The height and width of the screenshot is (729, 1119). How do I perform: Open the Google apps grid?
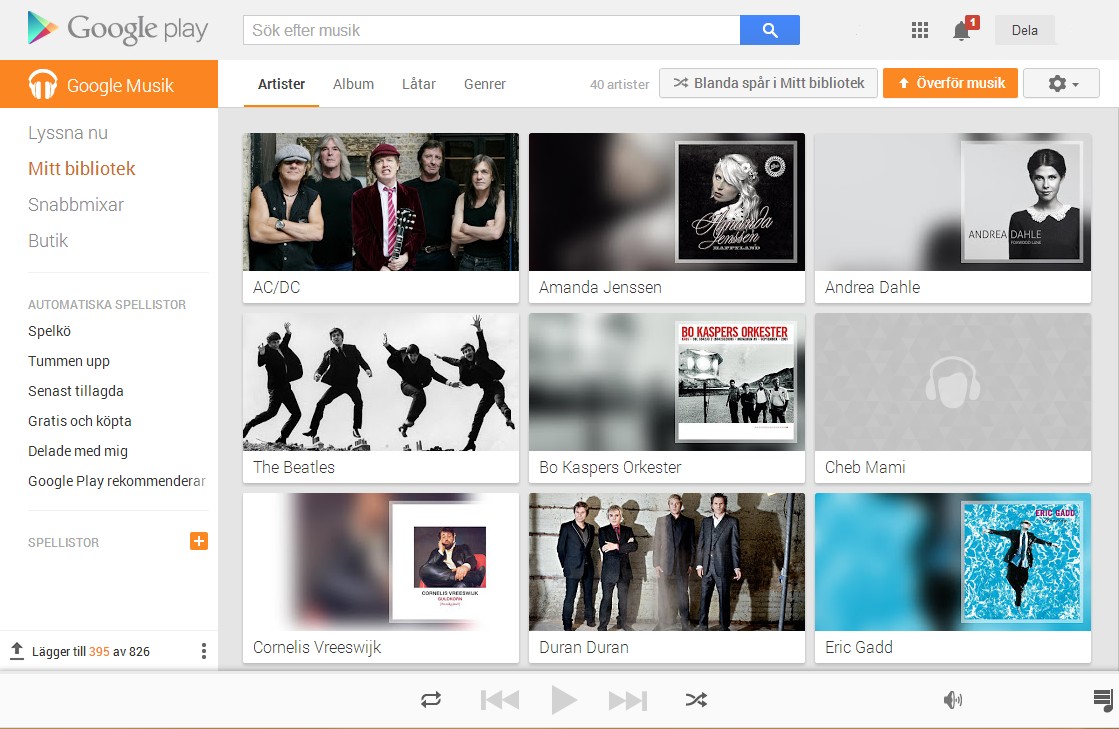pos(920,30)
